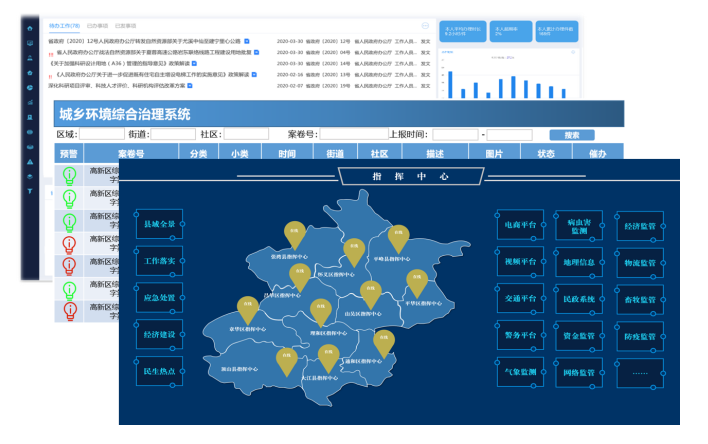Viewport: 708px width, 444px height.
Task: Open the circular more-options icon beside the task tabs
Action: (x=425, y=26)
